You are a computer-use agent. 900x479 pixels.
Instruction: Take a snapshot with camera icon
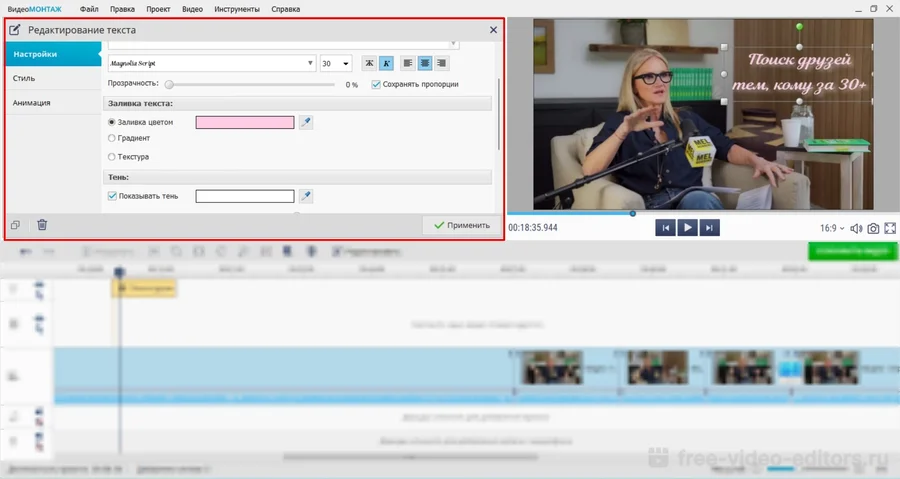873,228
